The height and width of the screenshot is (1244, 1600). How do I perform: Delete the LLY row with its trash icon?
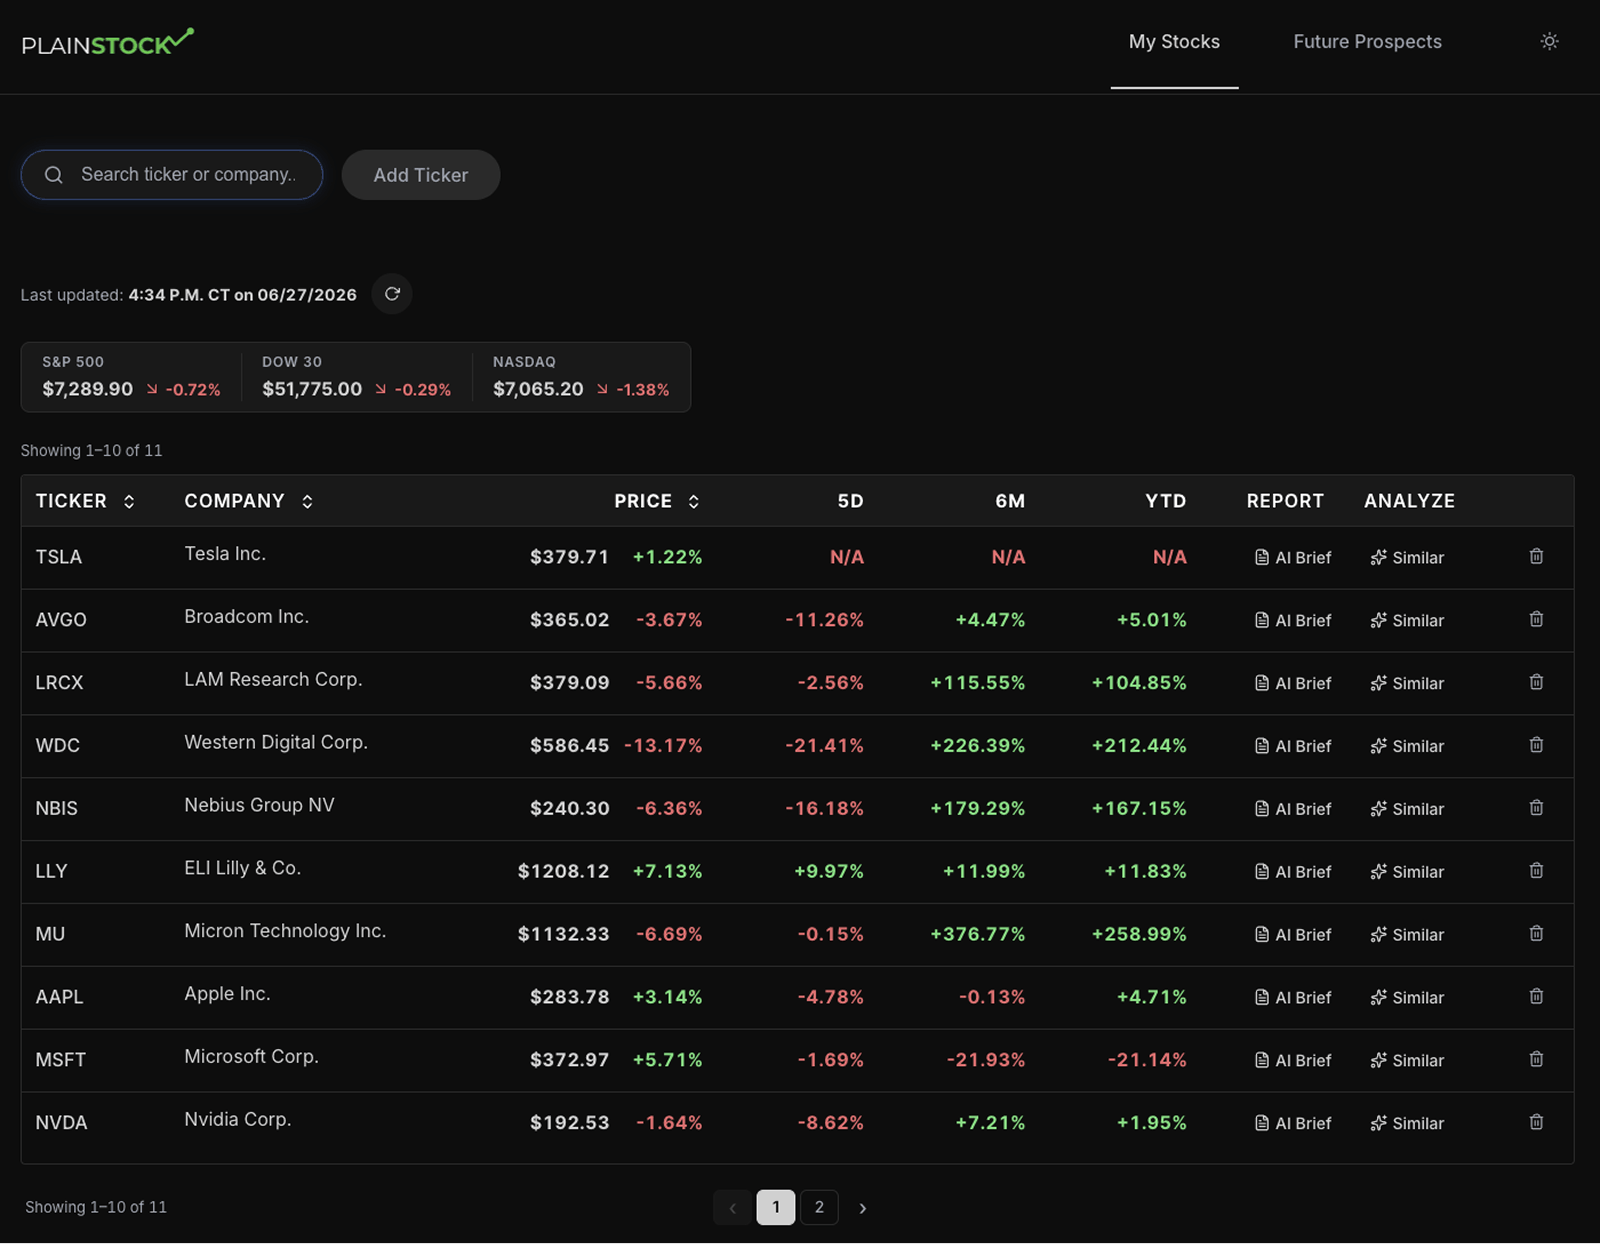[x=1536, y=871]
